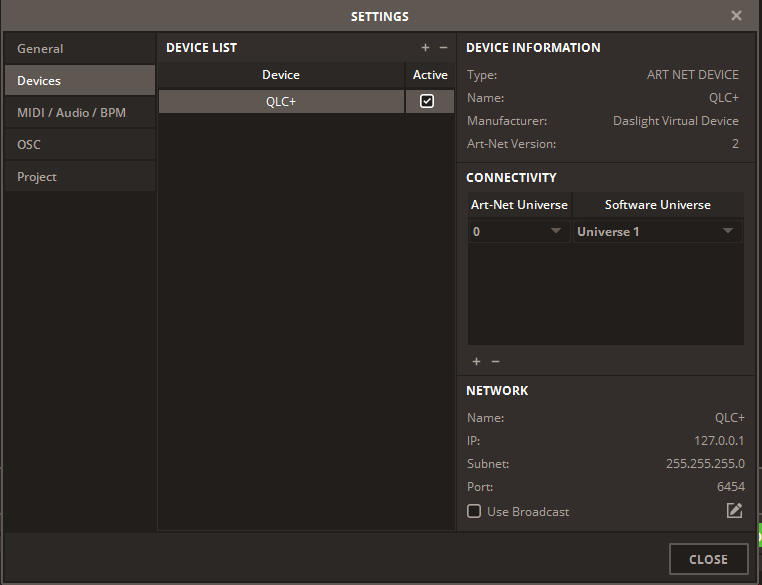762x585 pixels.
Task: Open the MIDI / Audio / BPM tab
Action: coord(80,113)
